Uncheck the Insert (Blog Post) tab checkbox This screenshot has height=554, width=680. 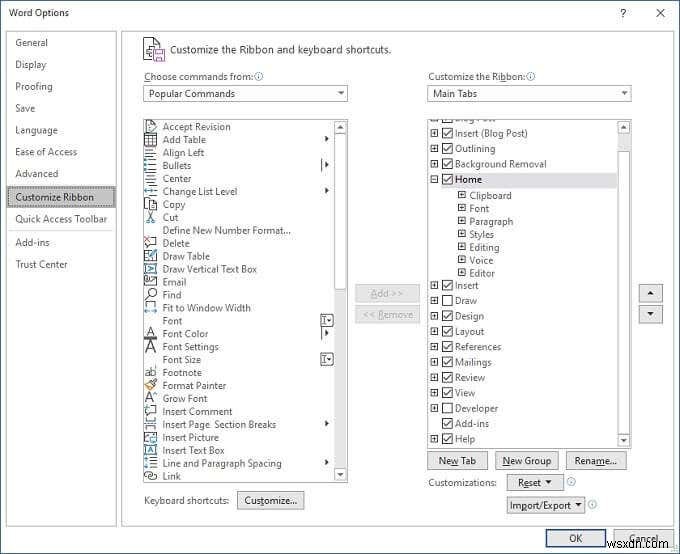[447, 133]
